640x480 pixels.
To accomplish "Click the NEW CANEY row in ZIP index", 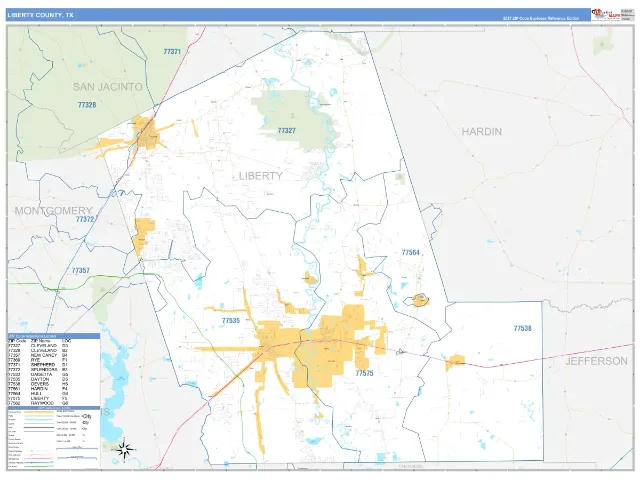I will tap(38, 355).
